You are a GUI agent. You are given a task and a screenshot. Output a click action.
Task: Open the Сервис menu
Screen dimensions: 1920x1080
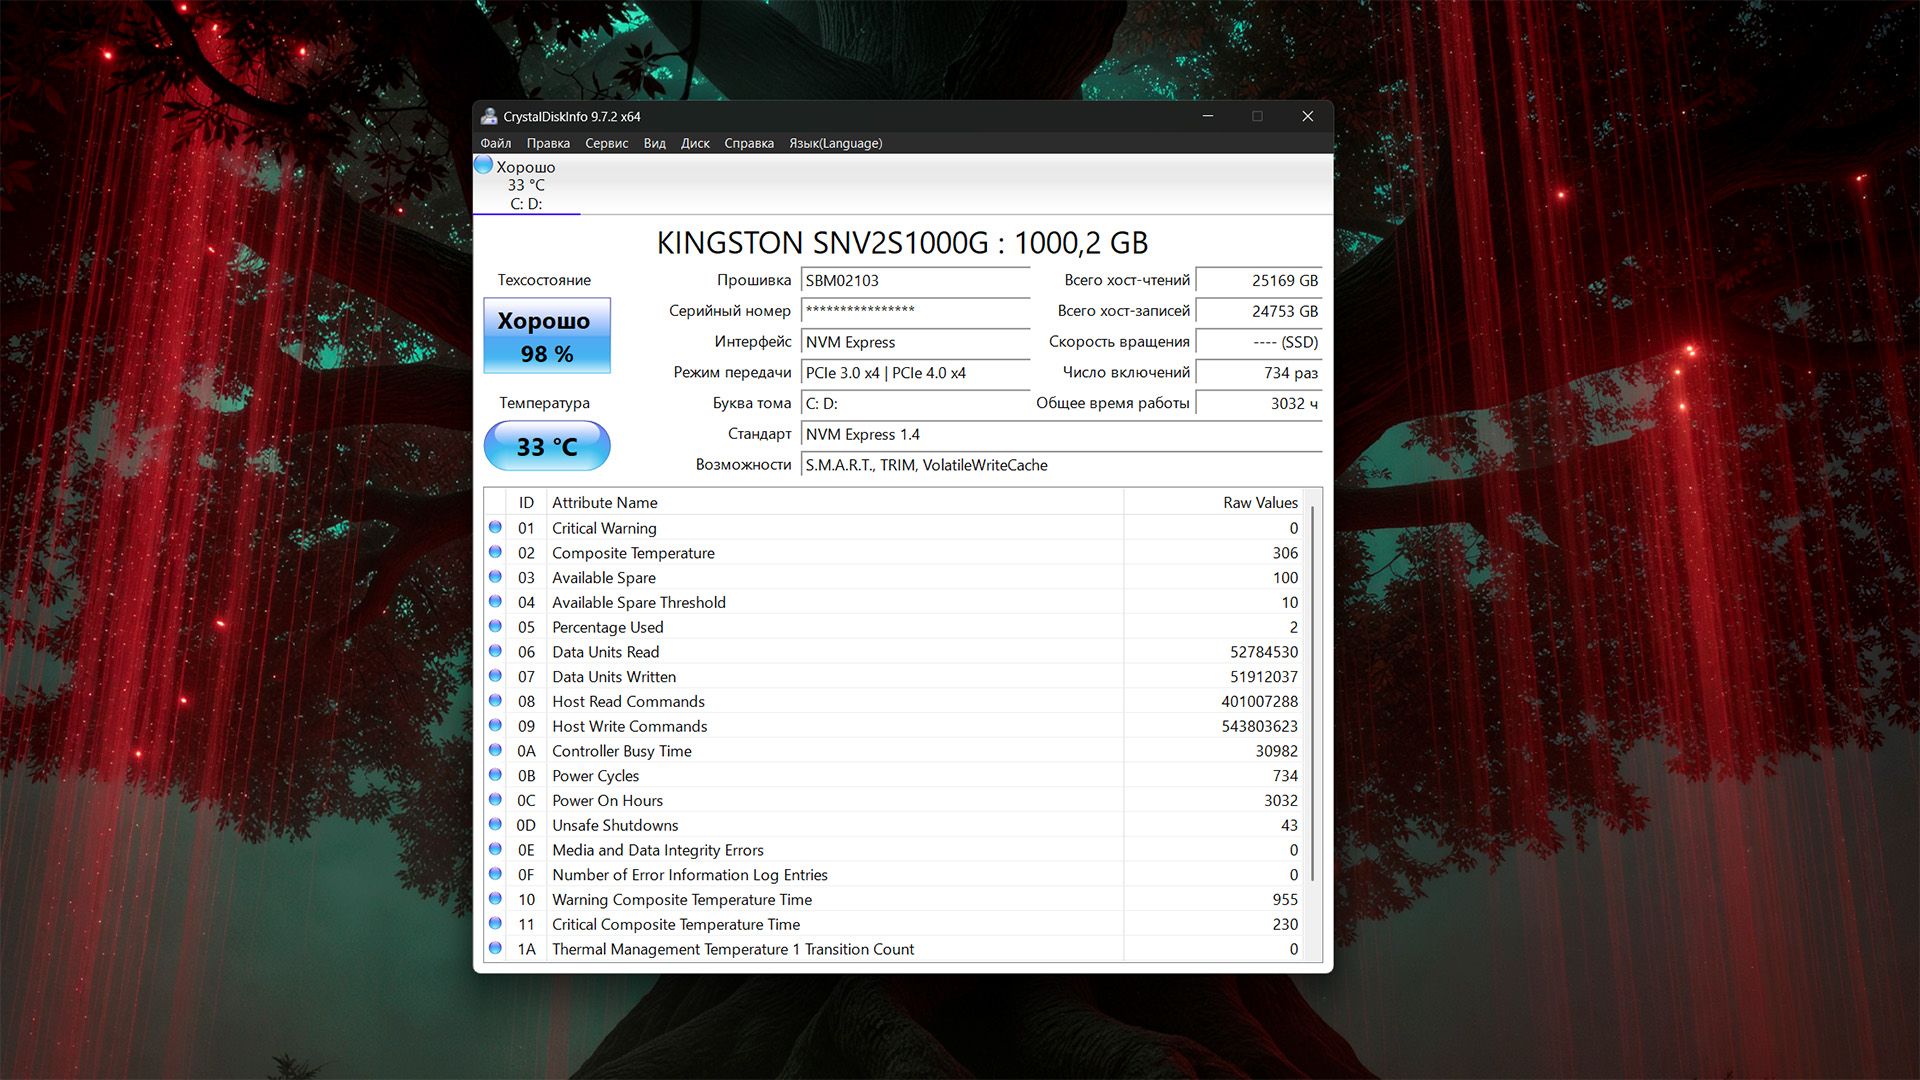pyautogui.click(x=606, y=143)
